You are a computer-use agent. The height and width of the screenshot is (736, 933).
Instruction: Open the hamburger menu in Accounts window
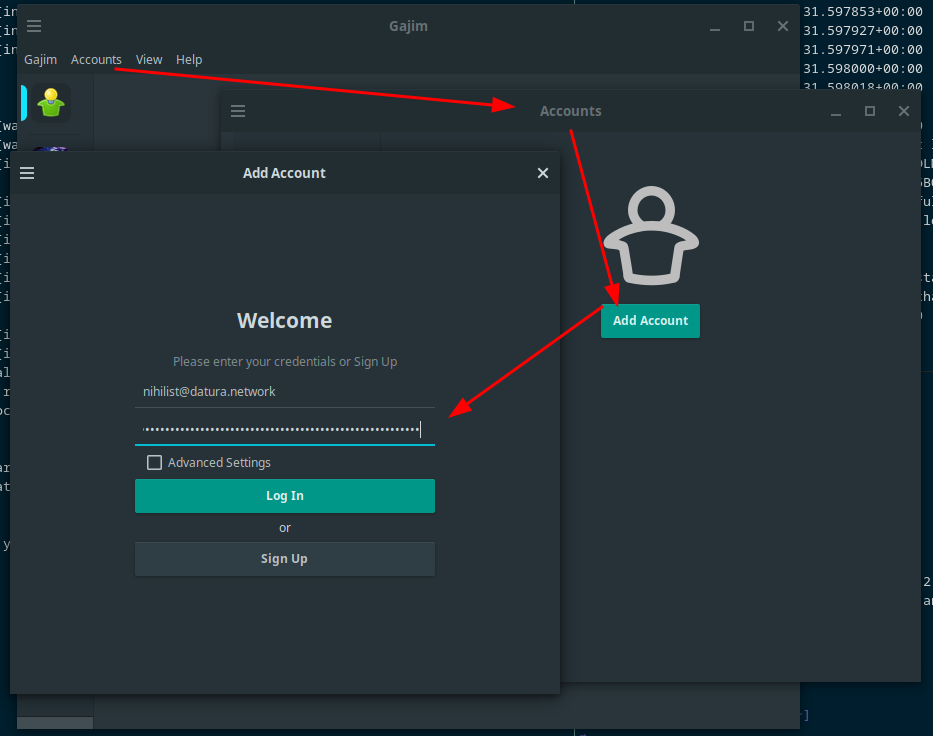click(238, 111)
